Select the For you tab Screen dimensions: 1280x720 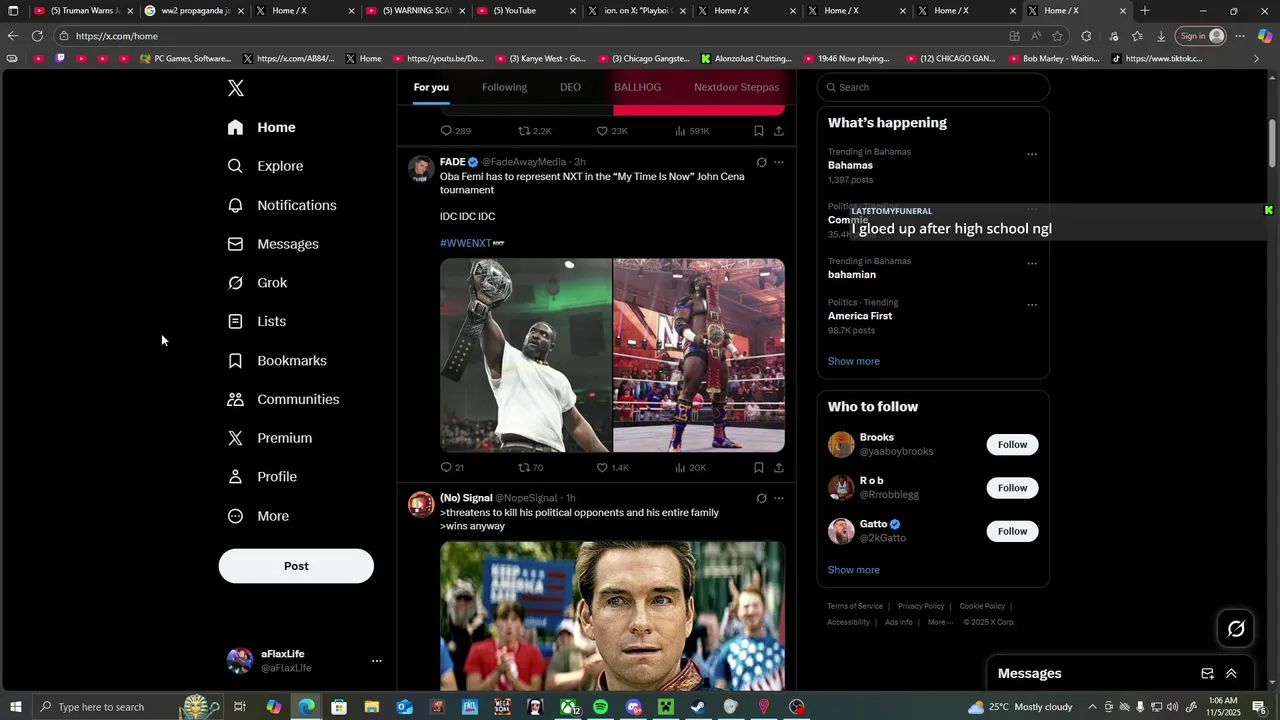(431, 87)
